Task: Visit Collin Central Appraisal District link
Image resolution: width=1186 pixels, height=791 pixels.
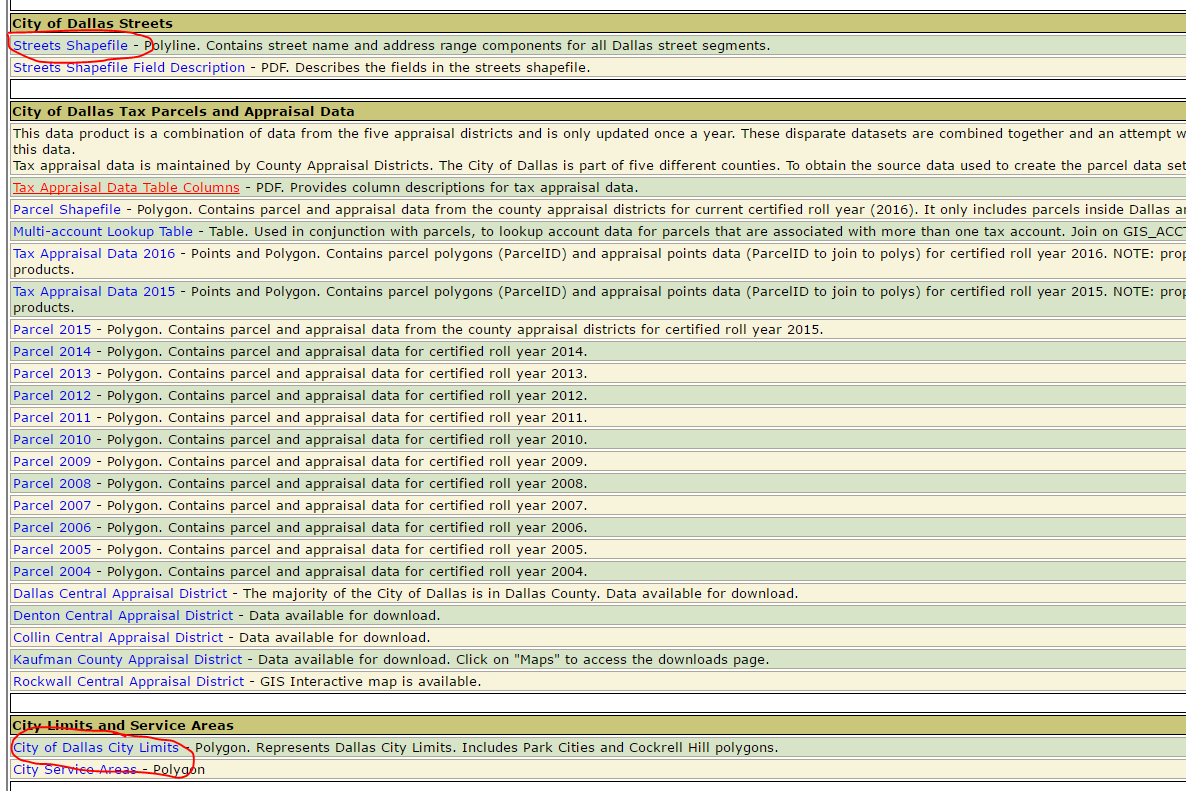Action: (118, 637)
